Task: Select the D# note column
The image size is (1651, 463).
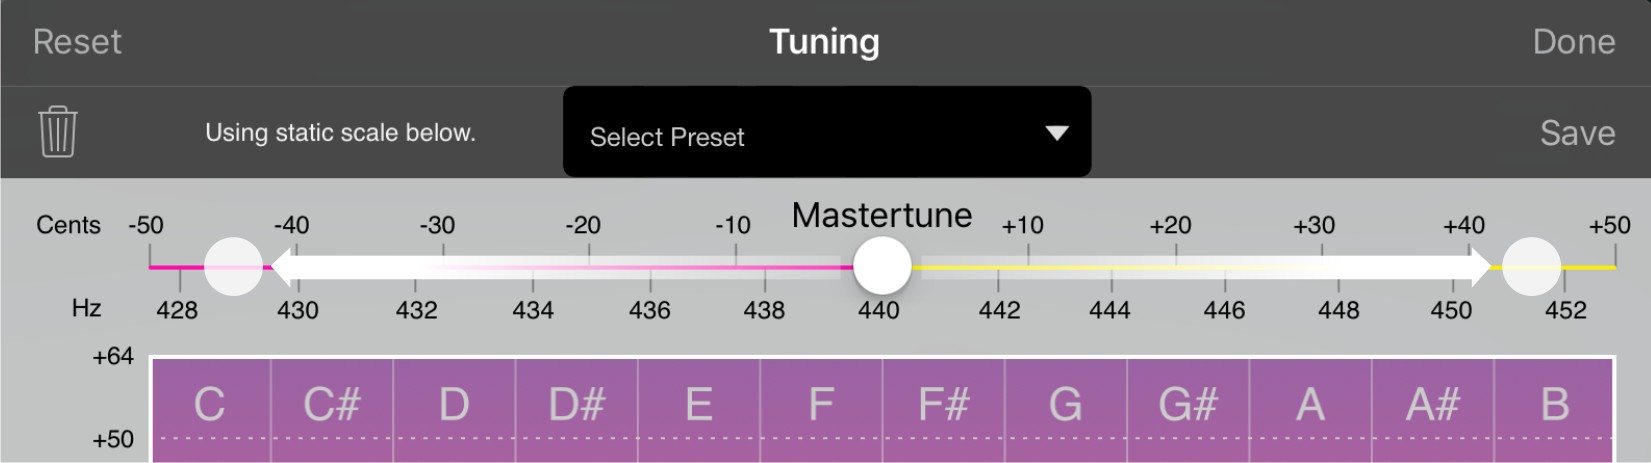Action: point(577,410)
